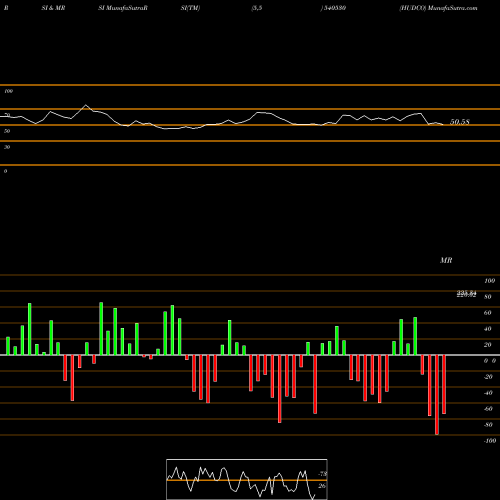Click the RSI axis label 0
This screenshot has height=500, width=500.
(x=5, y=171)
